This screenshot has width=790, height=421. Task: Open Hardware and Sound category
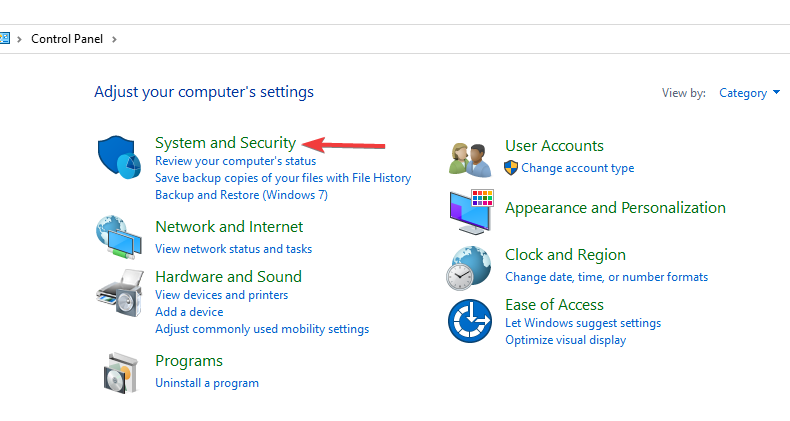tap(228, 276)
